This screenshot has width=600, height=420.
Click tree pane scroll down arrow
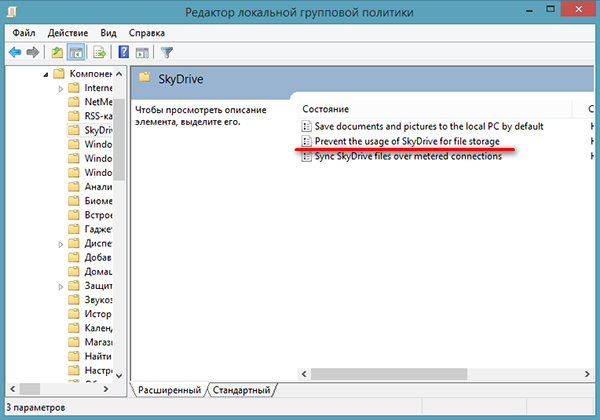tap(119, 376)
